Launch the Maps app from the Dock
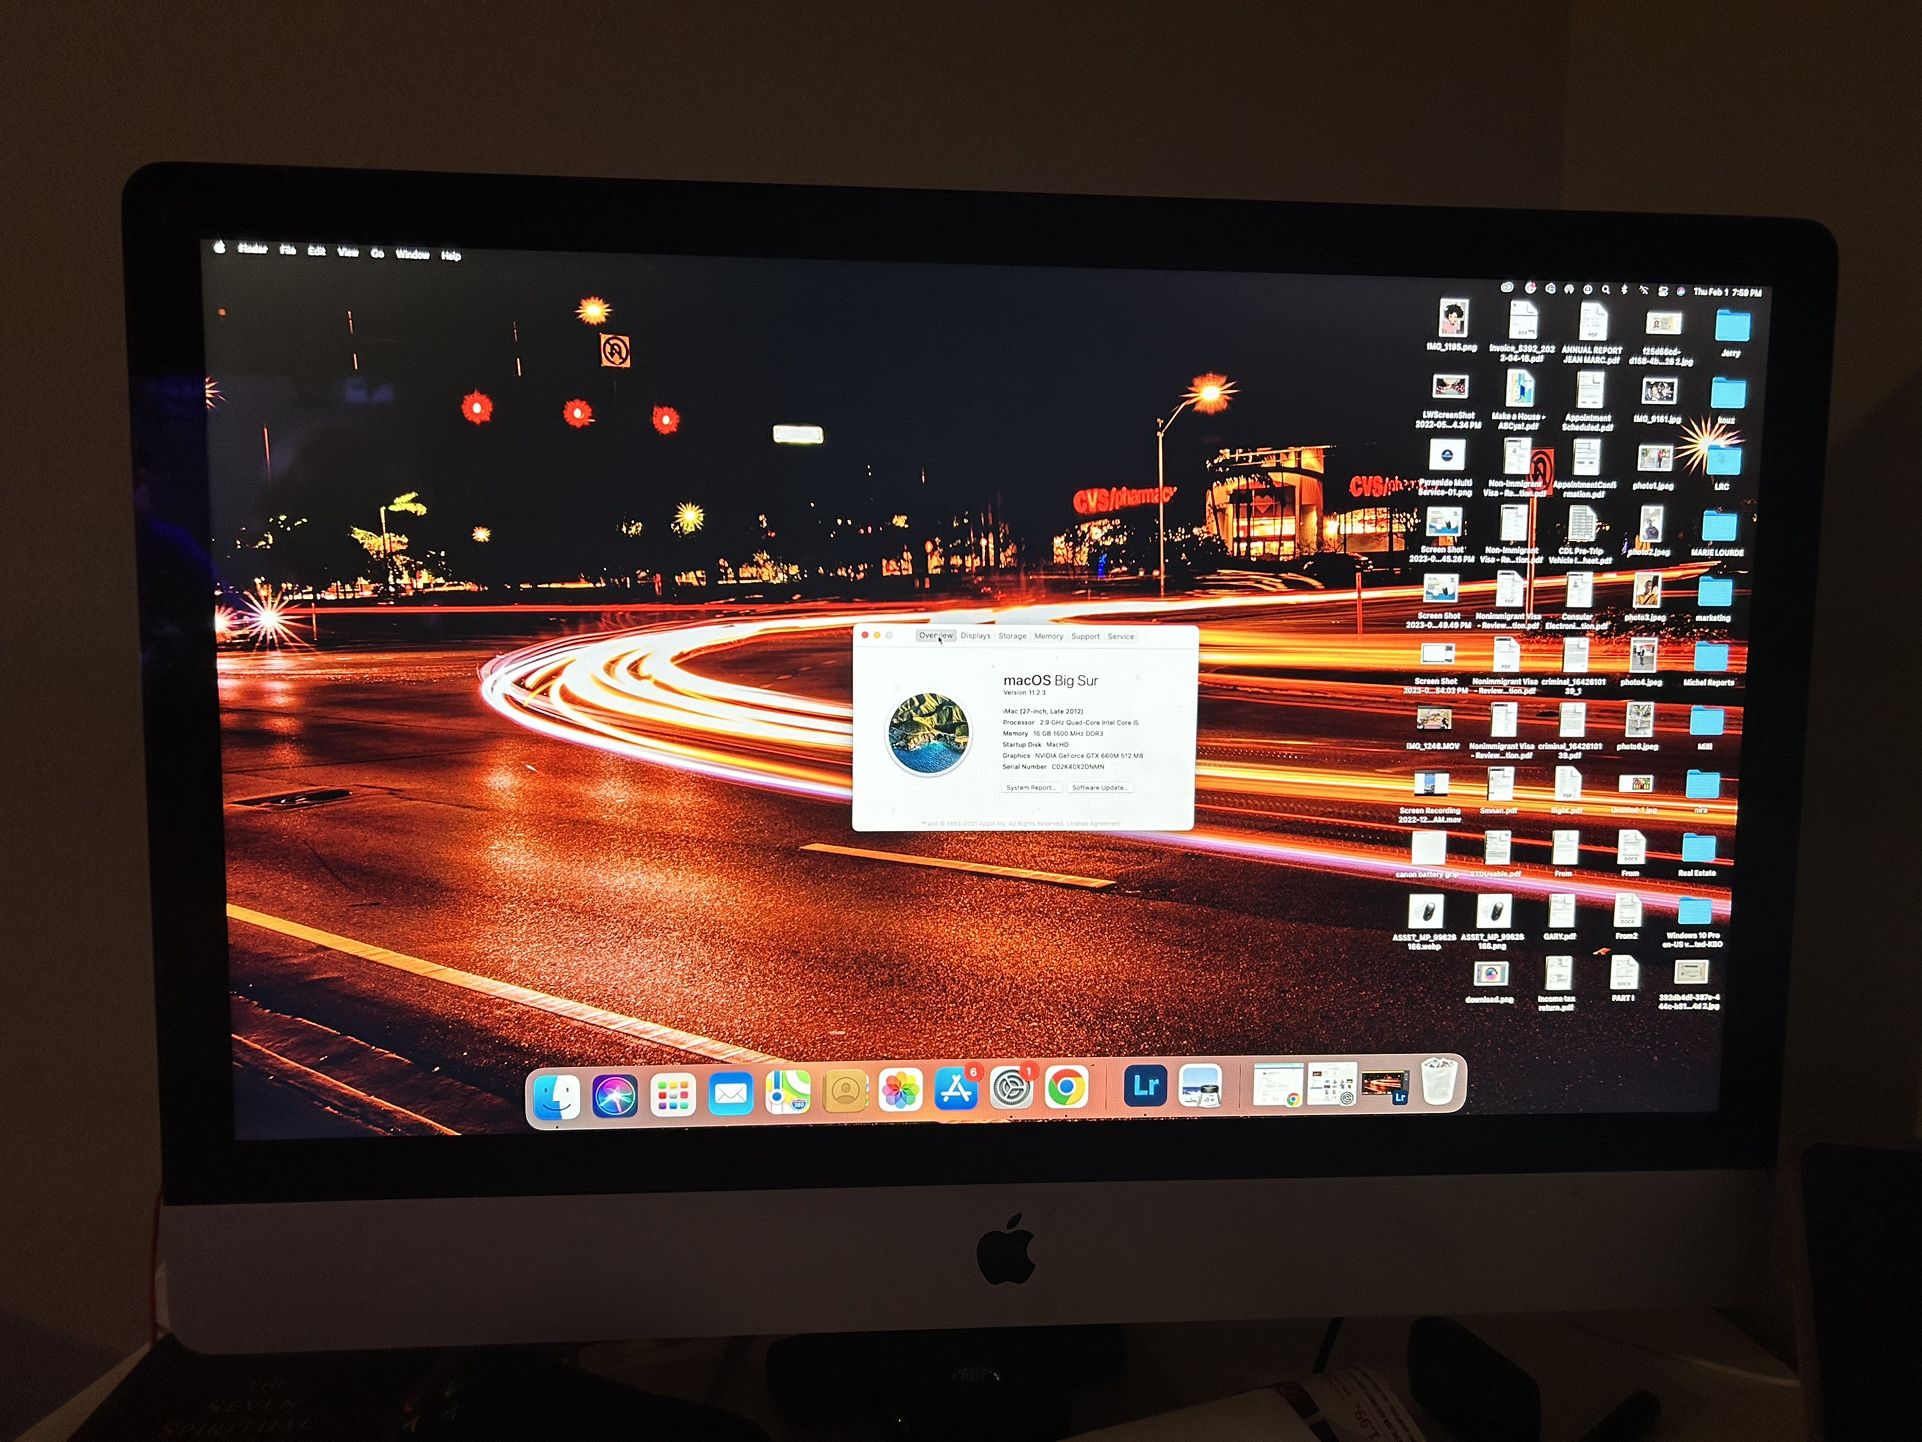1922x1442 pixels. click(x=787, y=1098)
